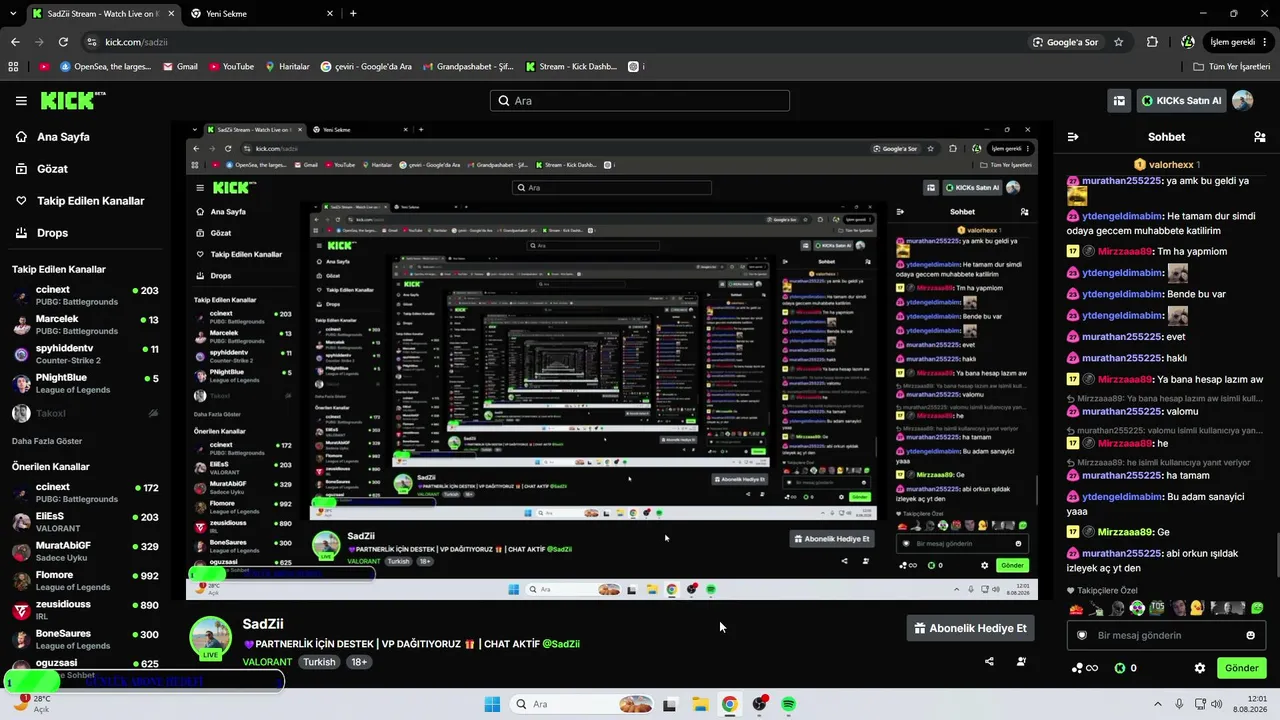Open zeusidiouss recommended channel
Screen dimensions: 1280x720
[85, 610]
